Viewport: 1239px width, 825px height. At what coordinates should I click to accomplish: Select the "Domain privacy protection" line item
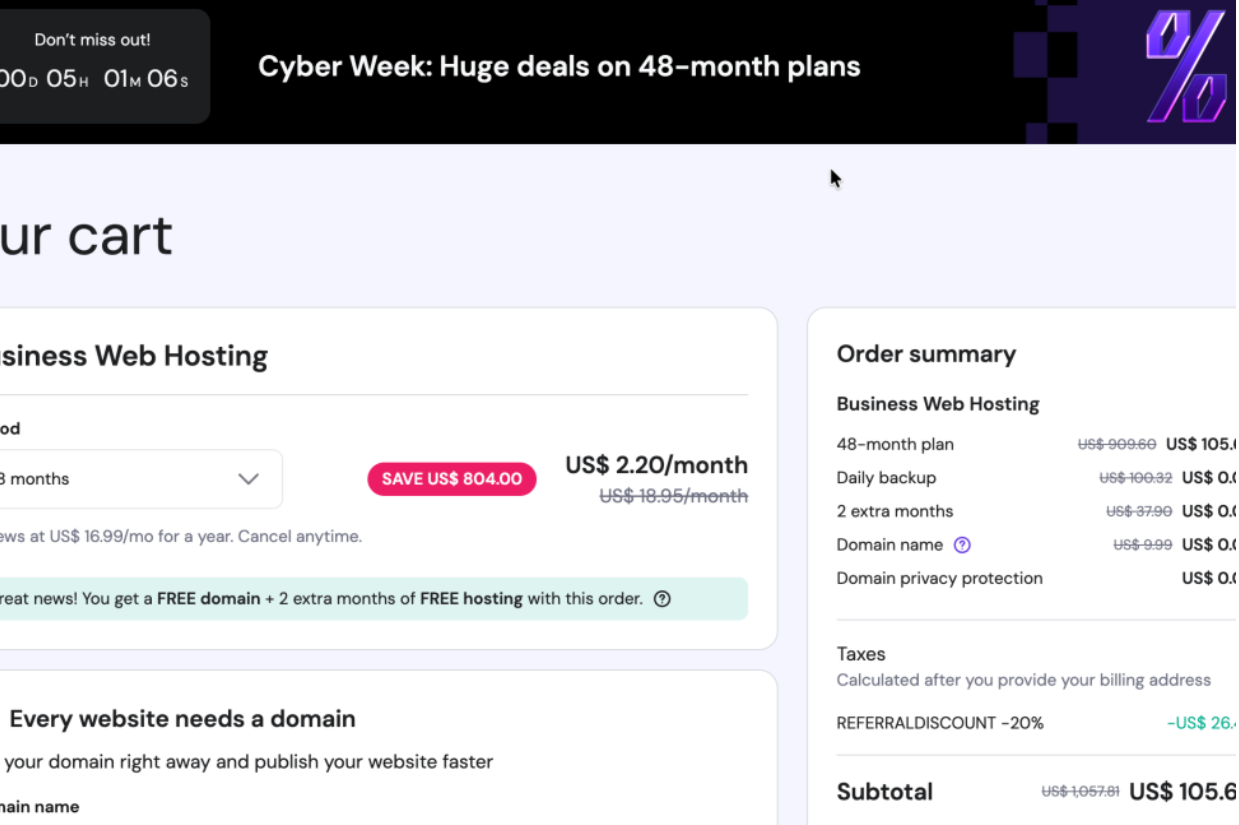pyautogui.click(x=939, y=578)
